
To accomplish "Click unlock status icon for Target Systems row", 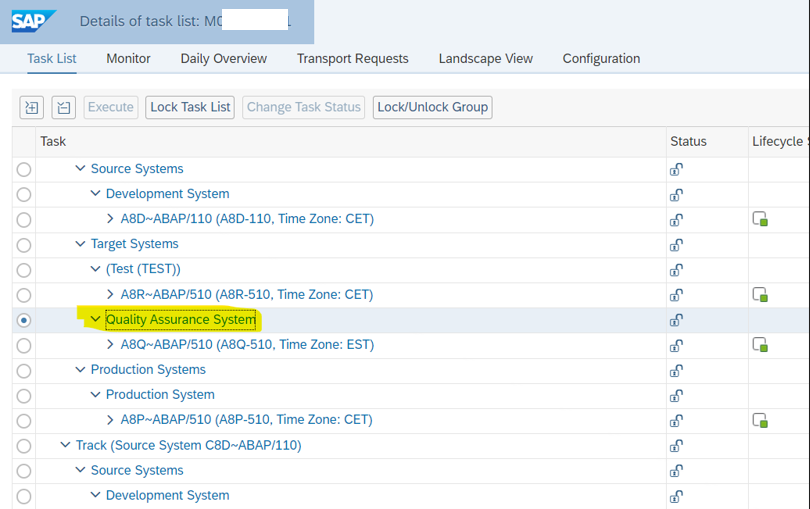I will click(676, 245).
